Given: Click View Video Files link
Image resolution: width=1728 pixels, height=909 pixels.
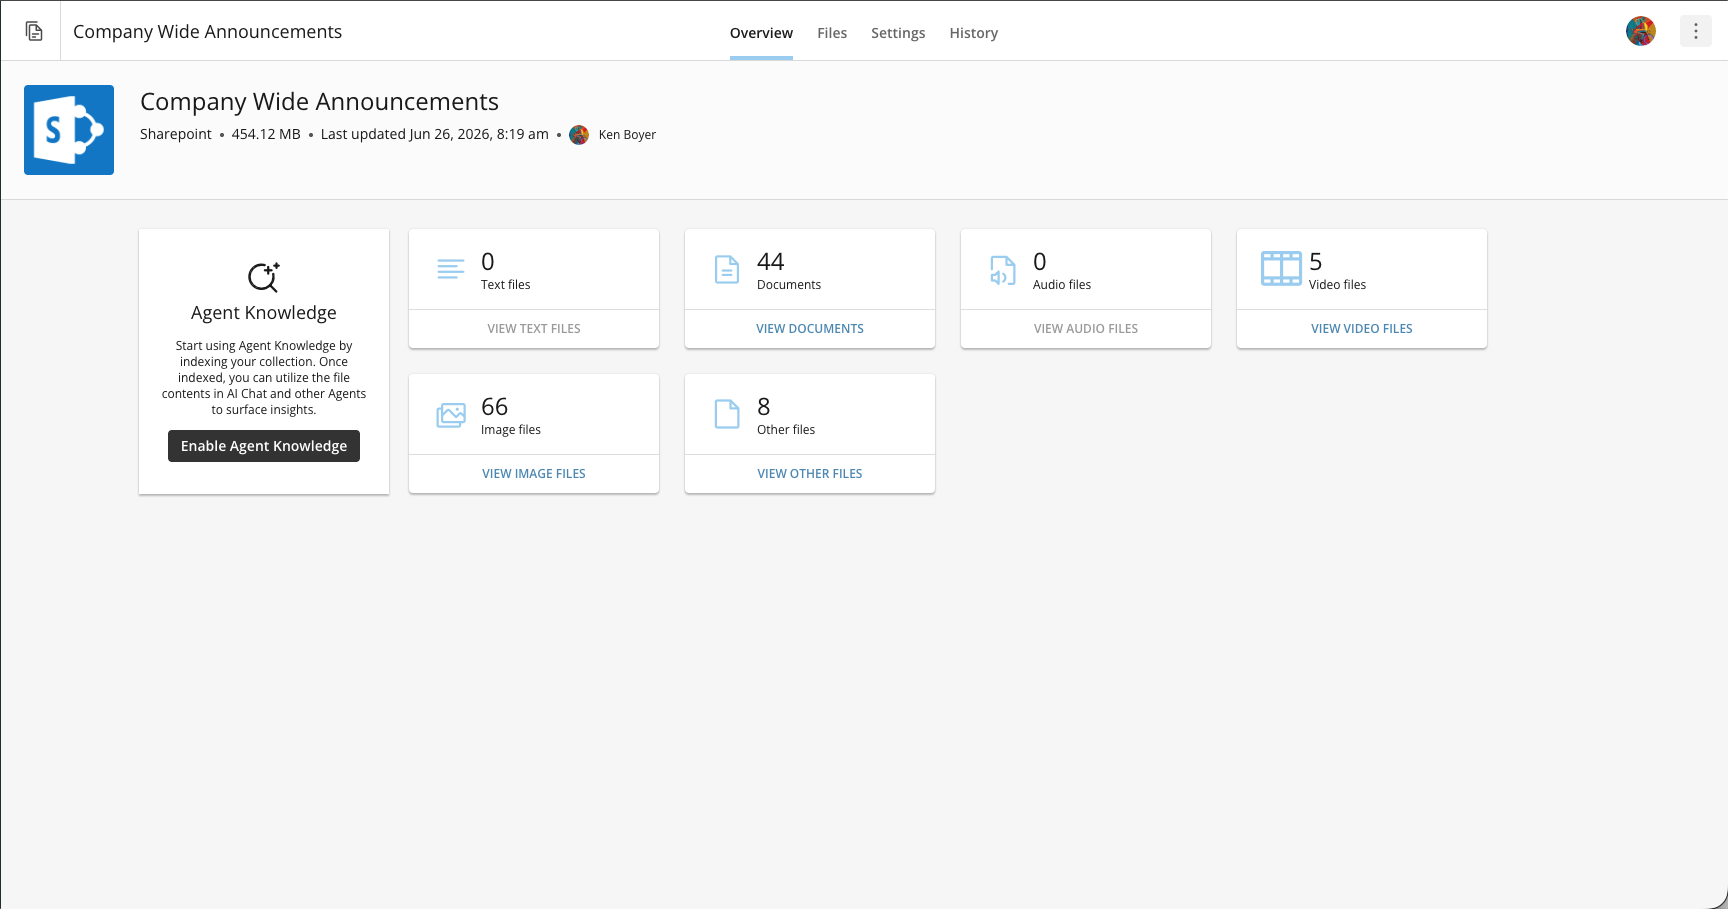Looking at the screenshot, I should pos(1362,329).
